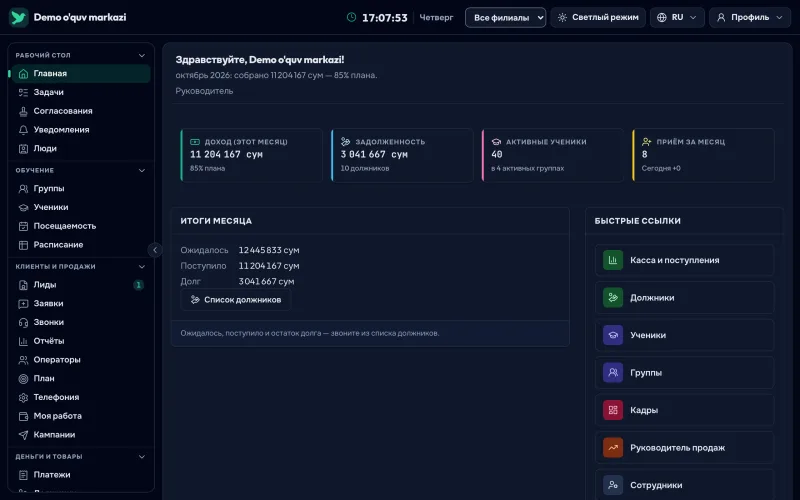Click the Долг value 3 041 667 сум

(x=266, y=282)
